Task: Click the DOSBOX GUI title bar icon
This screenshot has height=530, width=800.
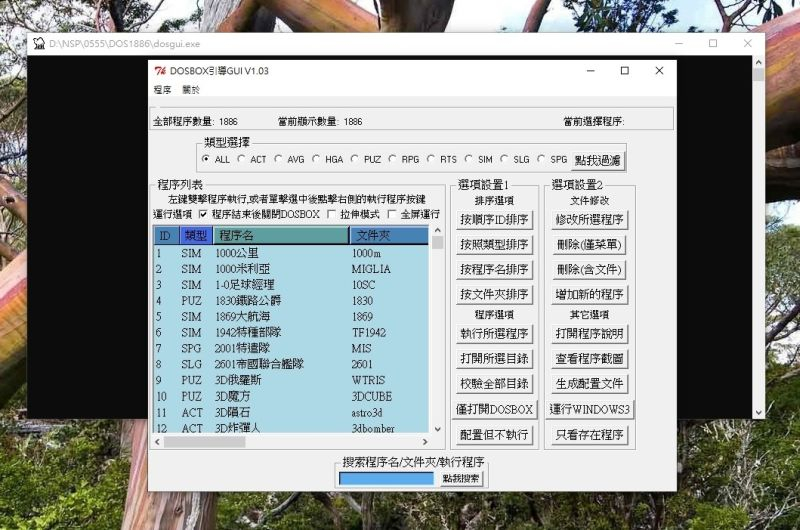Action: tap(160, 71)
